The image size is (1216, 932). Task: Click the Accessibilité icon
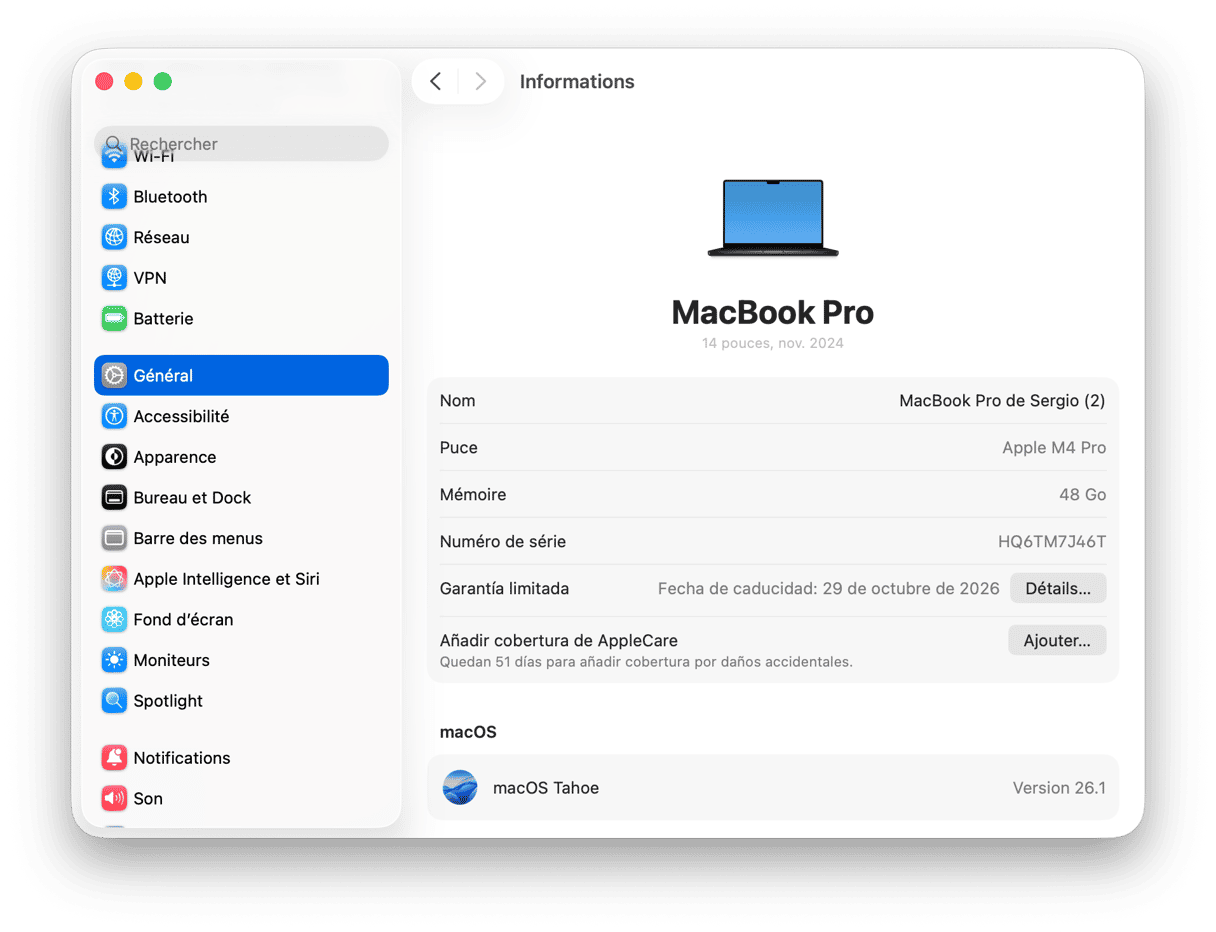[x=114, y=417]
